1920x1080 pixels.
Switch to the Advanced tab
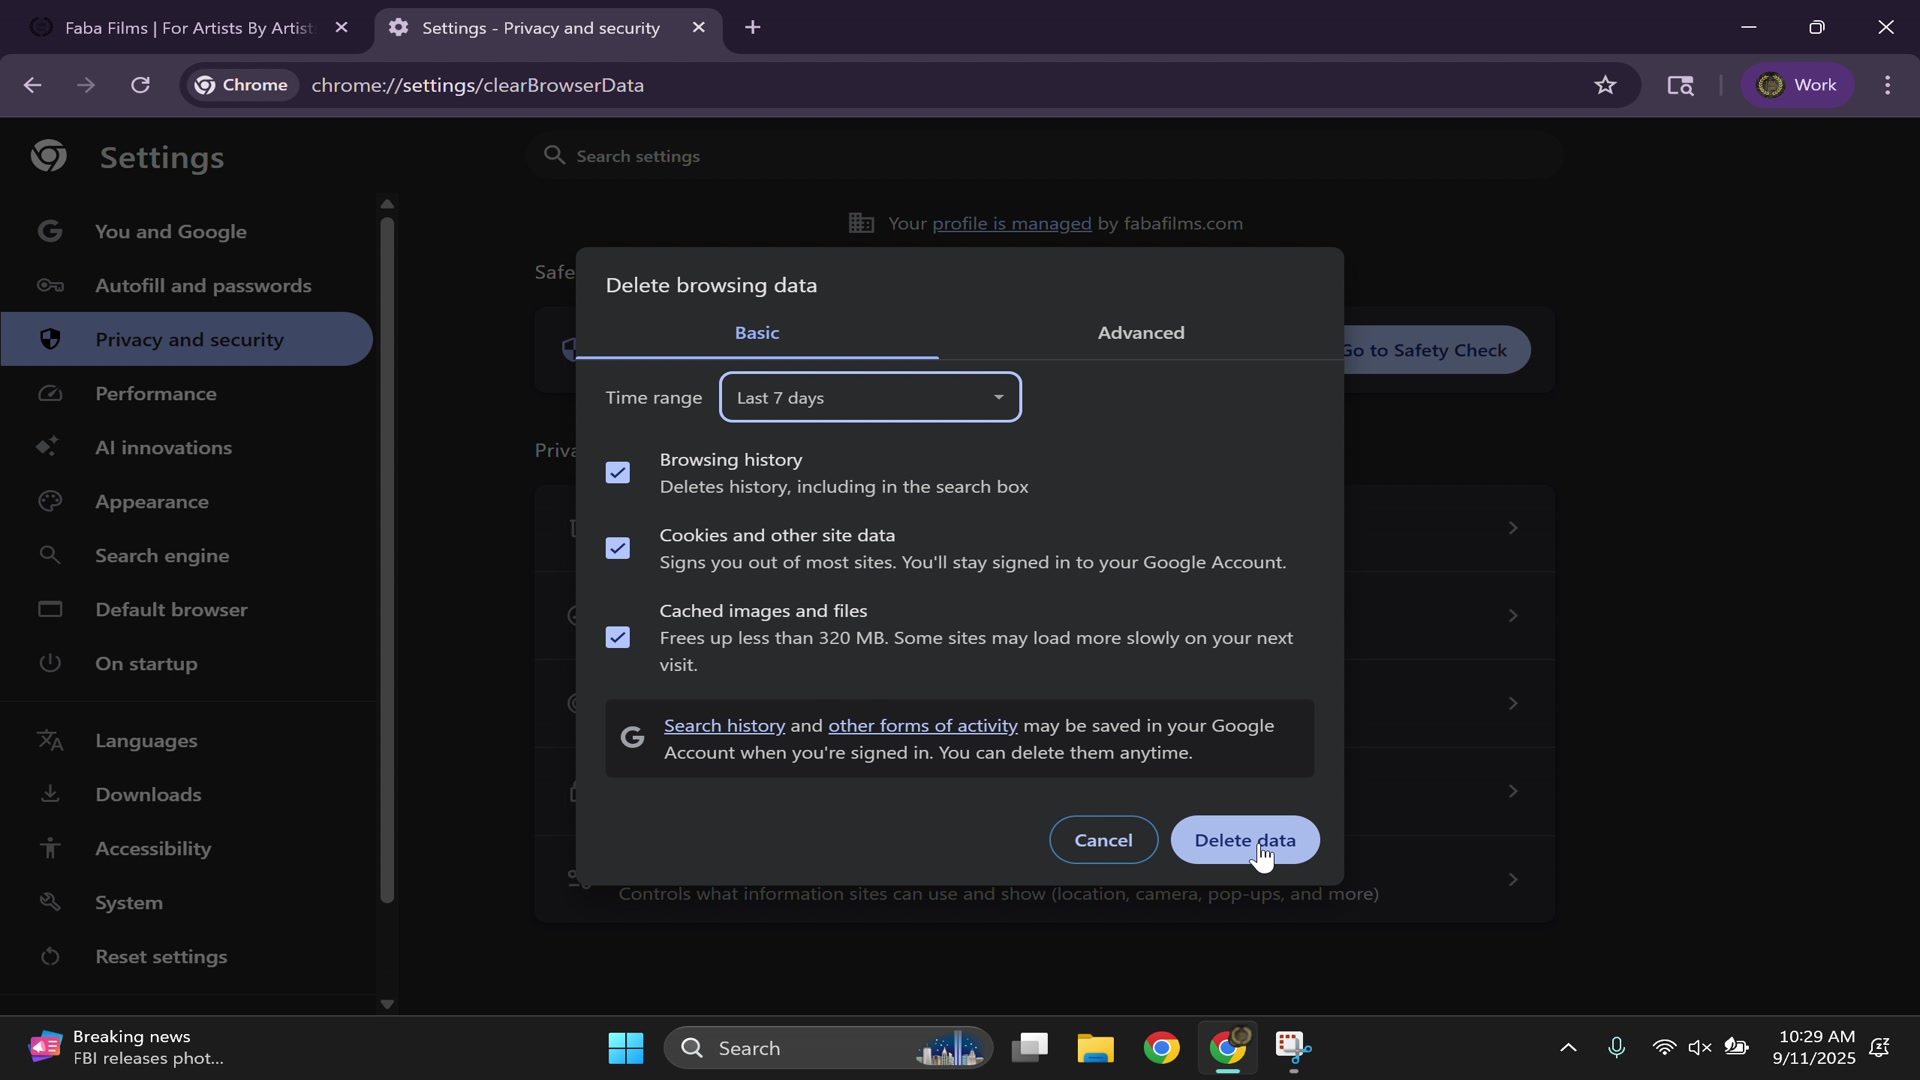[x=1140, y=333]
